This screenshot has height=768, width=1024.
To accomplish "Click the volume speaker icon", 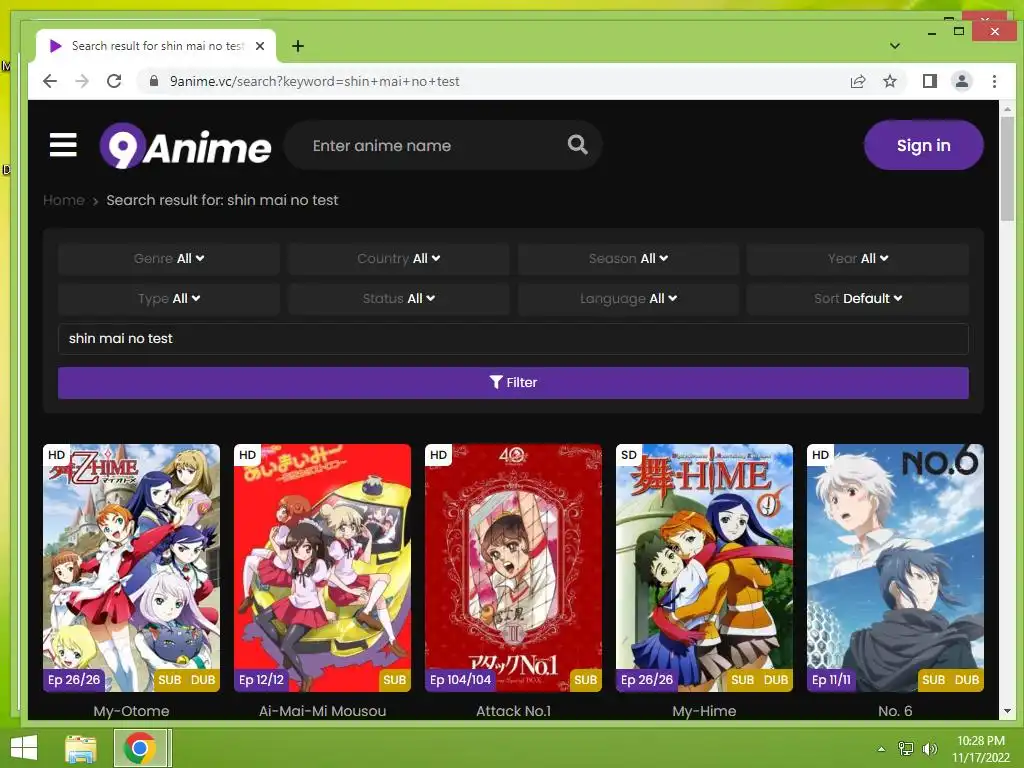I will (x=930, y=749).
